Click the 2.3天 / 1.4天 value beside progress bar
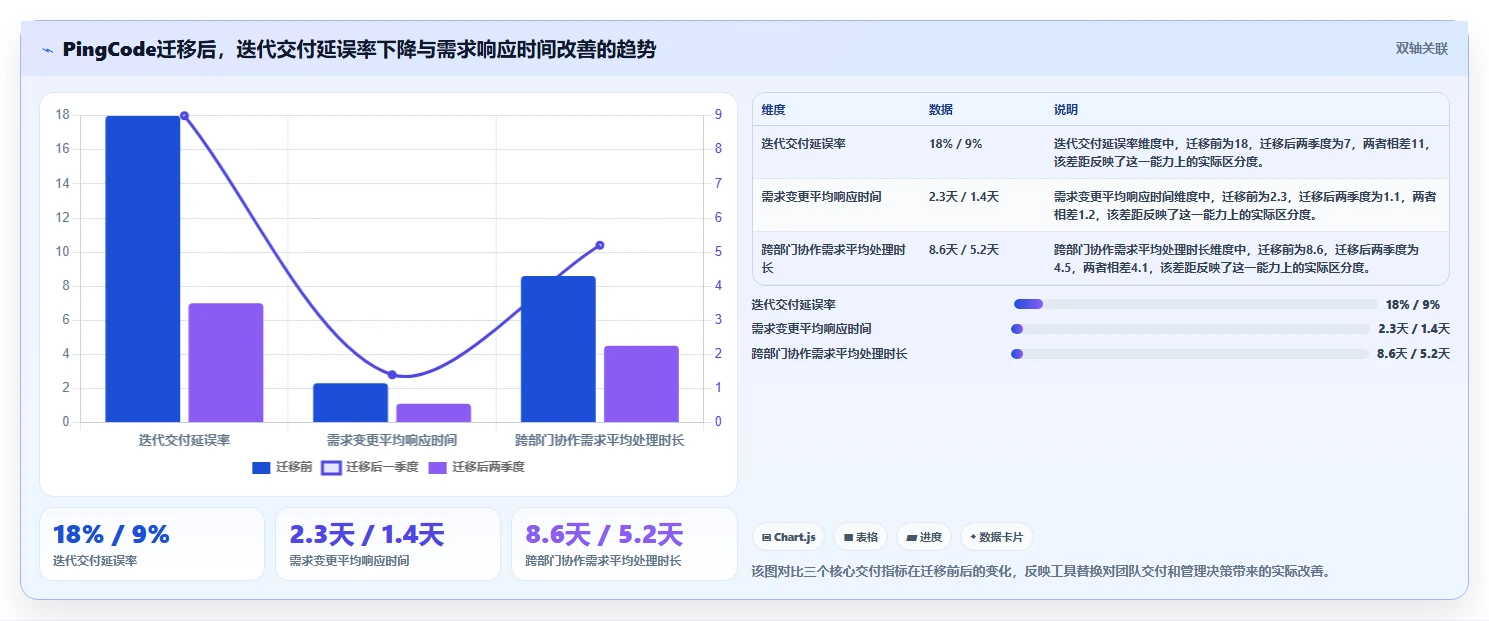The width and height of the screenshot is (1489, 621). (1414, 329)
